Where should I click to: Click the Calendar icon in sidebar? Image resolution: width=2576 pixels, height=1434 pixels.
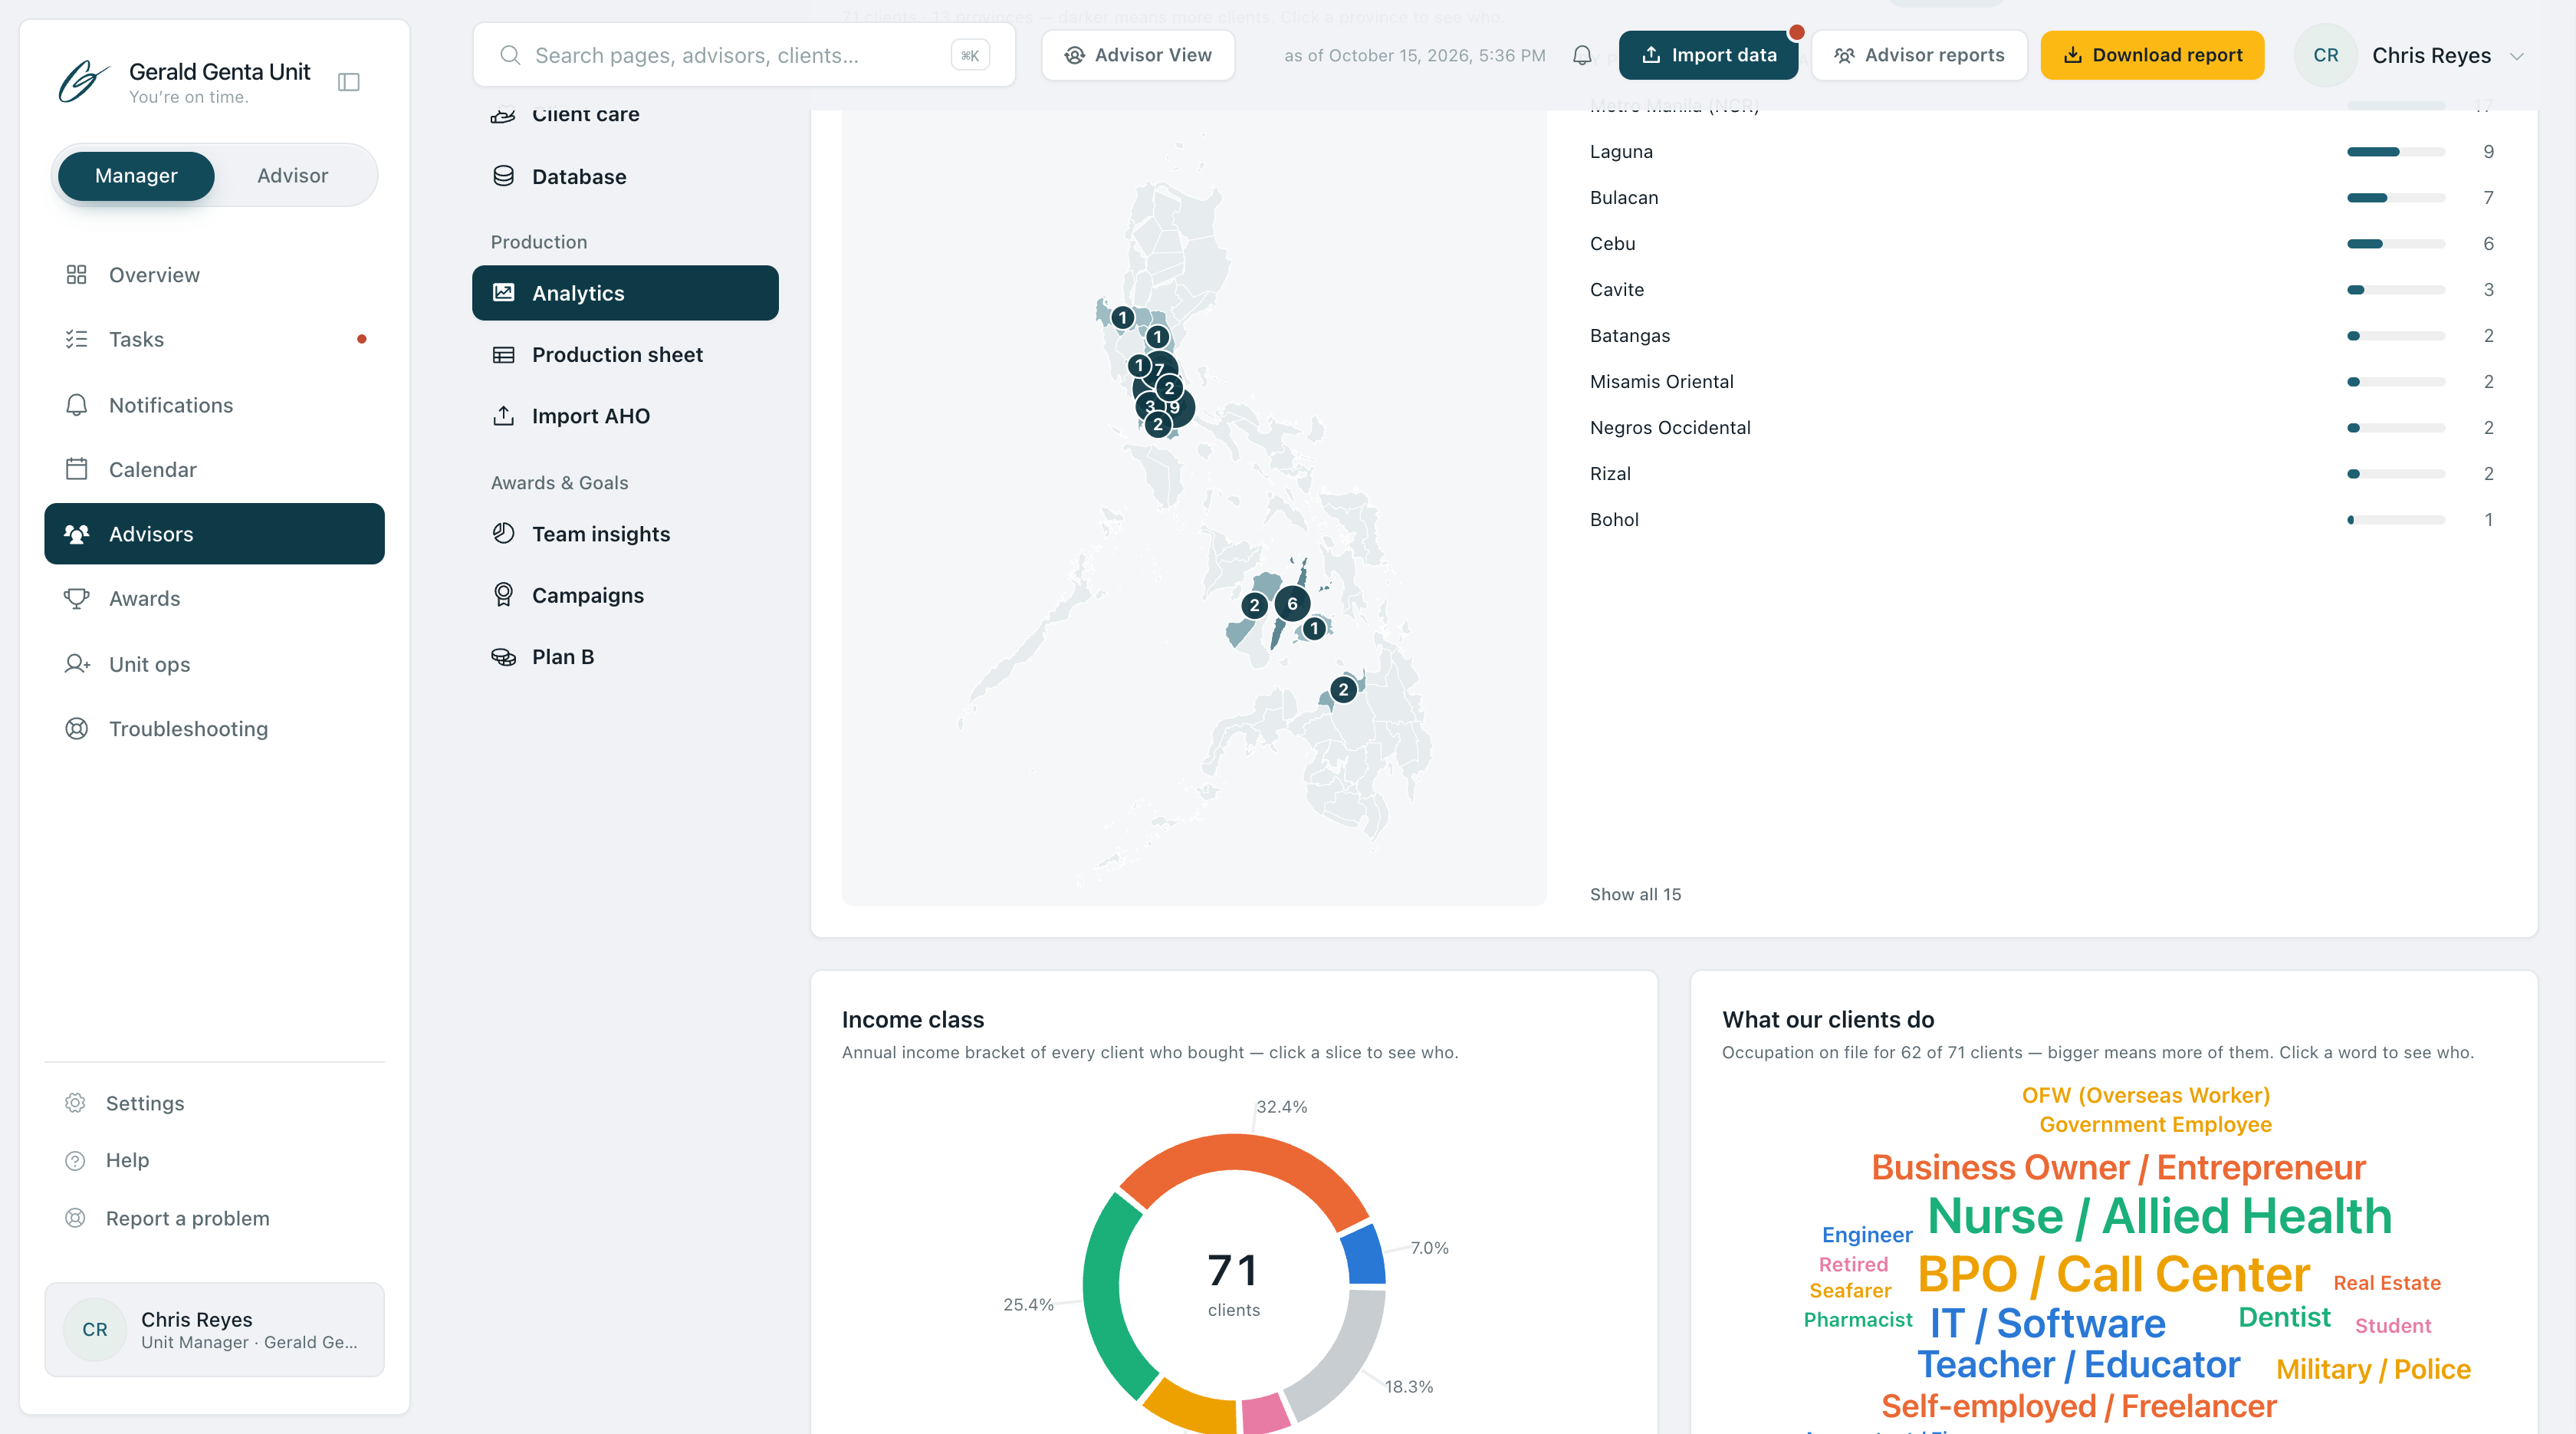[x=76, y=469]
